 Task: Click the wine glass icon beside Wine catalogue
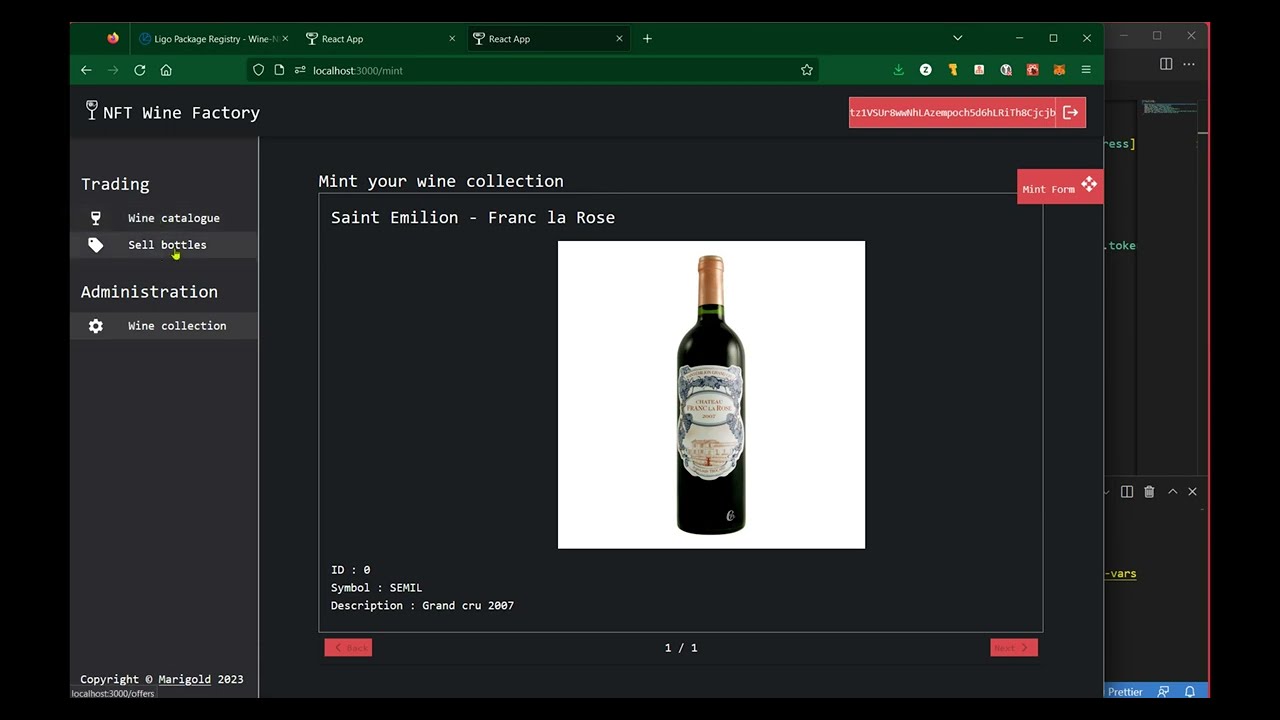[x=96, y=218]
